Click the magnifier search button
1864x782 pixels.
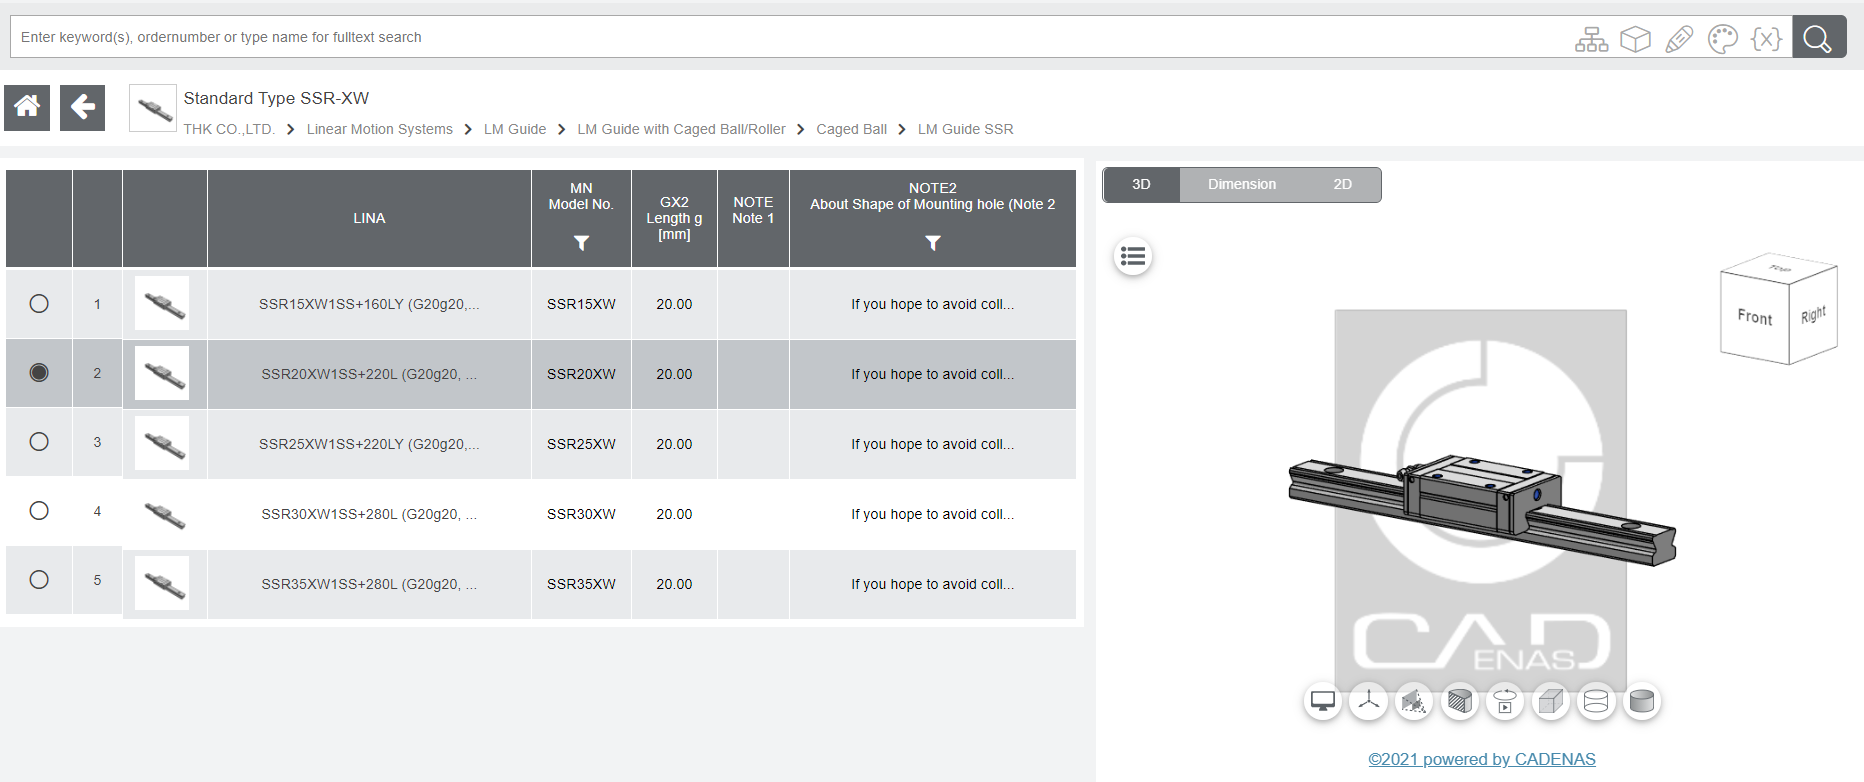tap(1819, 38)
